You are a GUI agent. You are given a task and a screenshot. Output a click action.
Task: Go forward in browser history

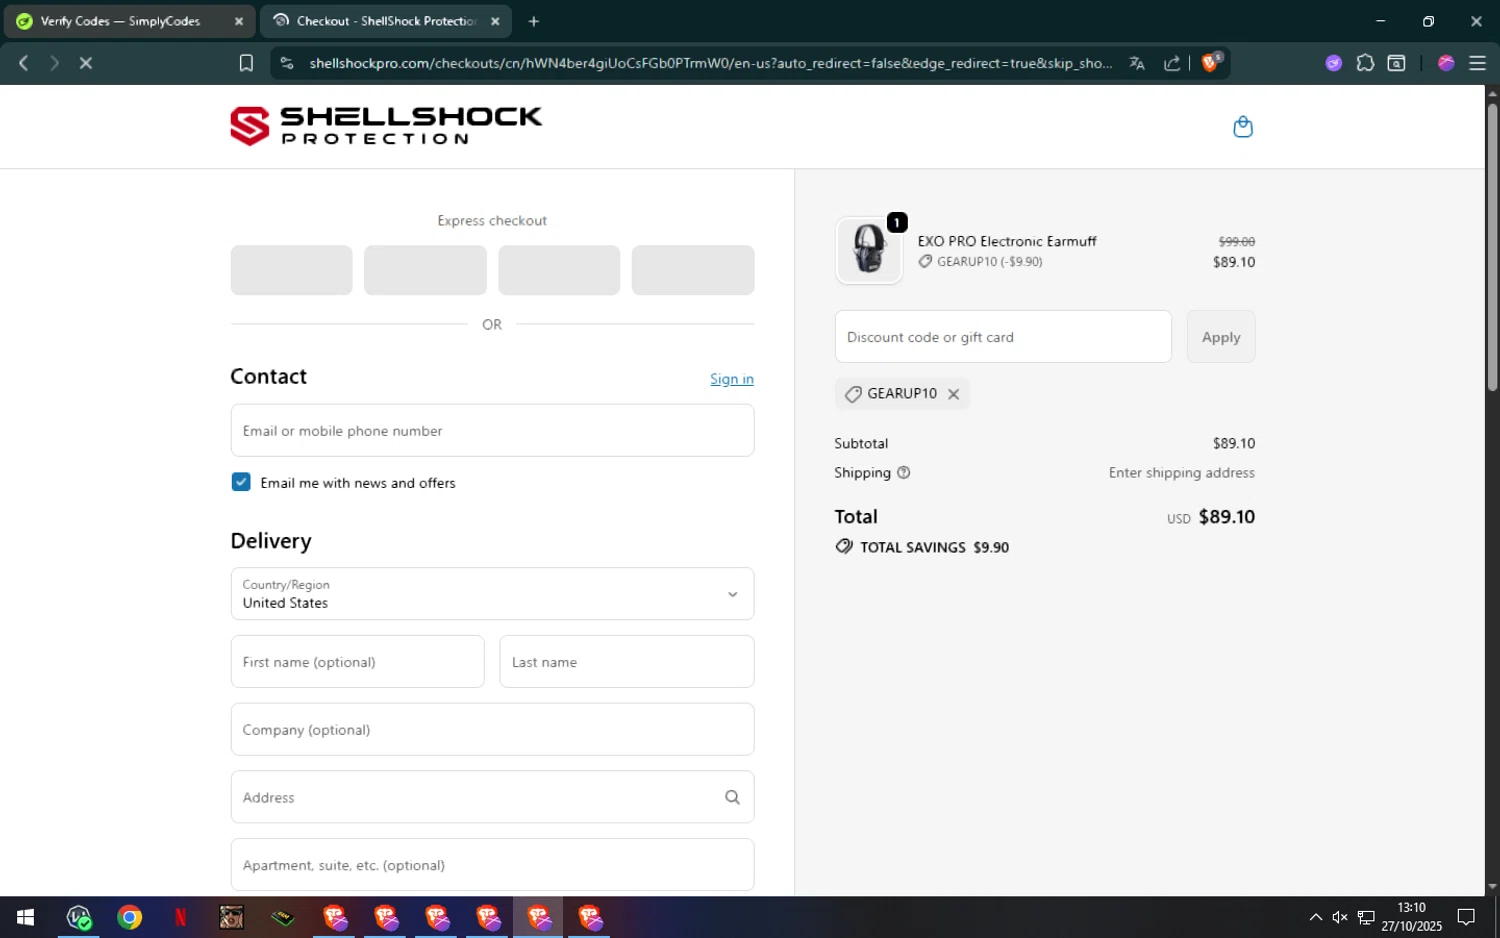click(x=55, y=63)
